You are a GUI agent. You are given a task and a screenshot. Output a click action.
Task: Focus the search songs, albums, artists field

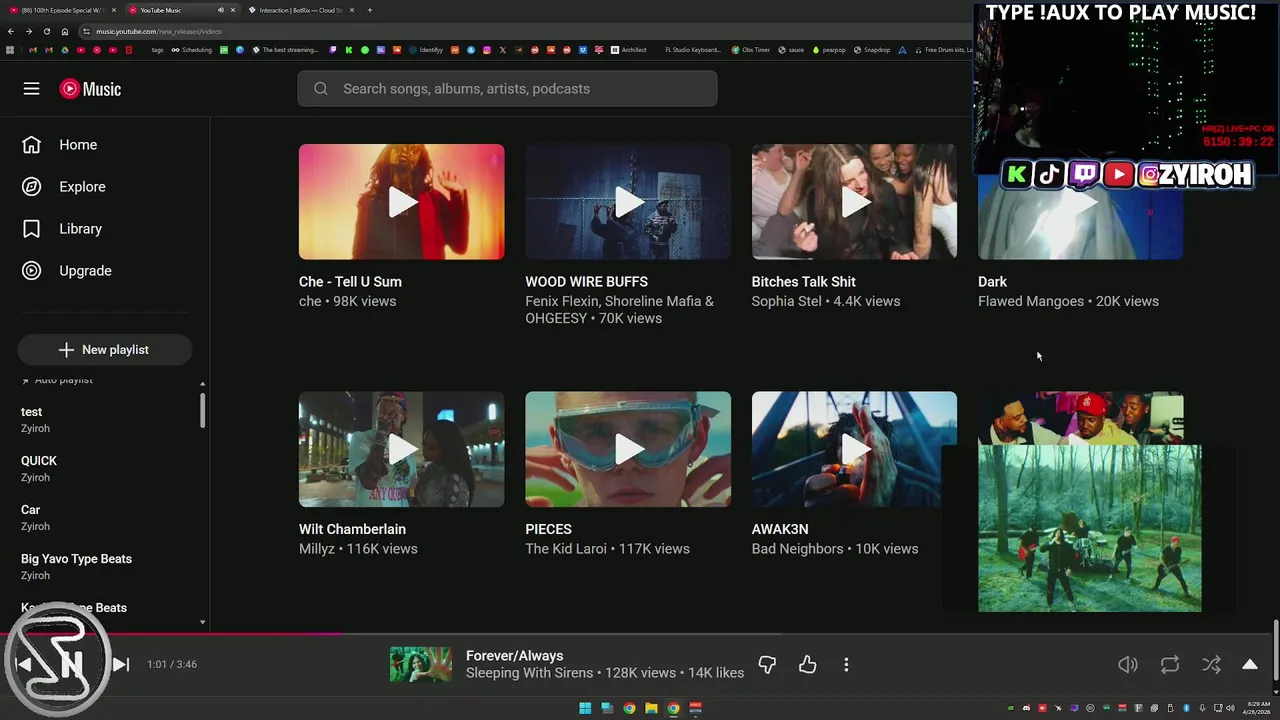point(507,89)
